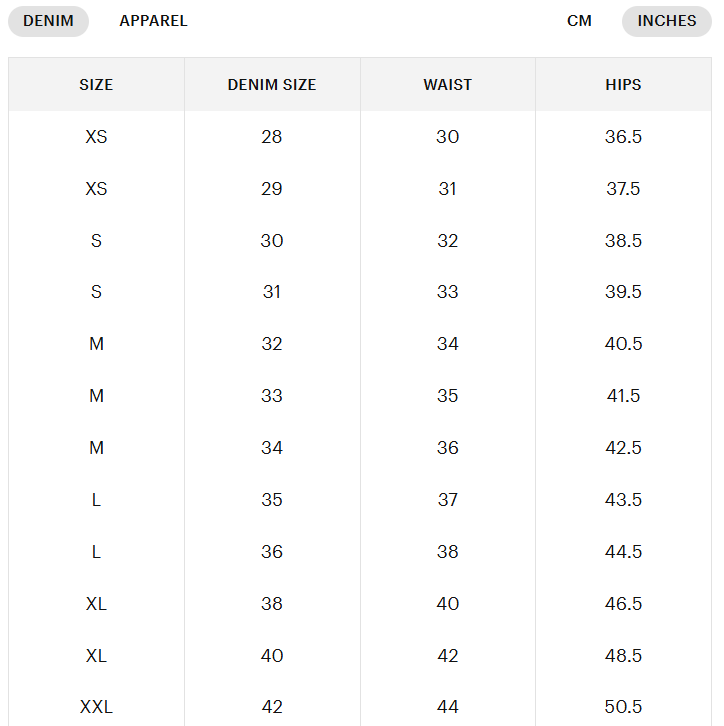Click the hips measurement 44.5
The height and width of the screenshot is (726, 724).
(x=623, y=552)
